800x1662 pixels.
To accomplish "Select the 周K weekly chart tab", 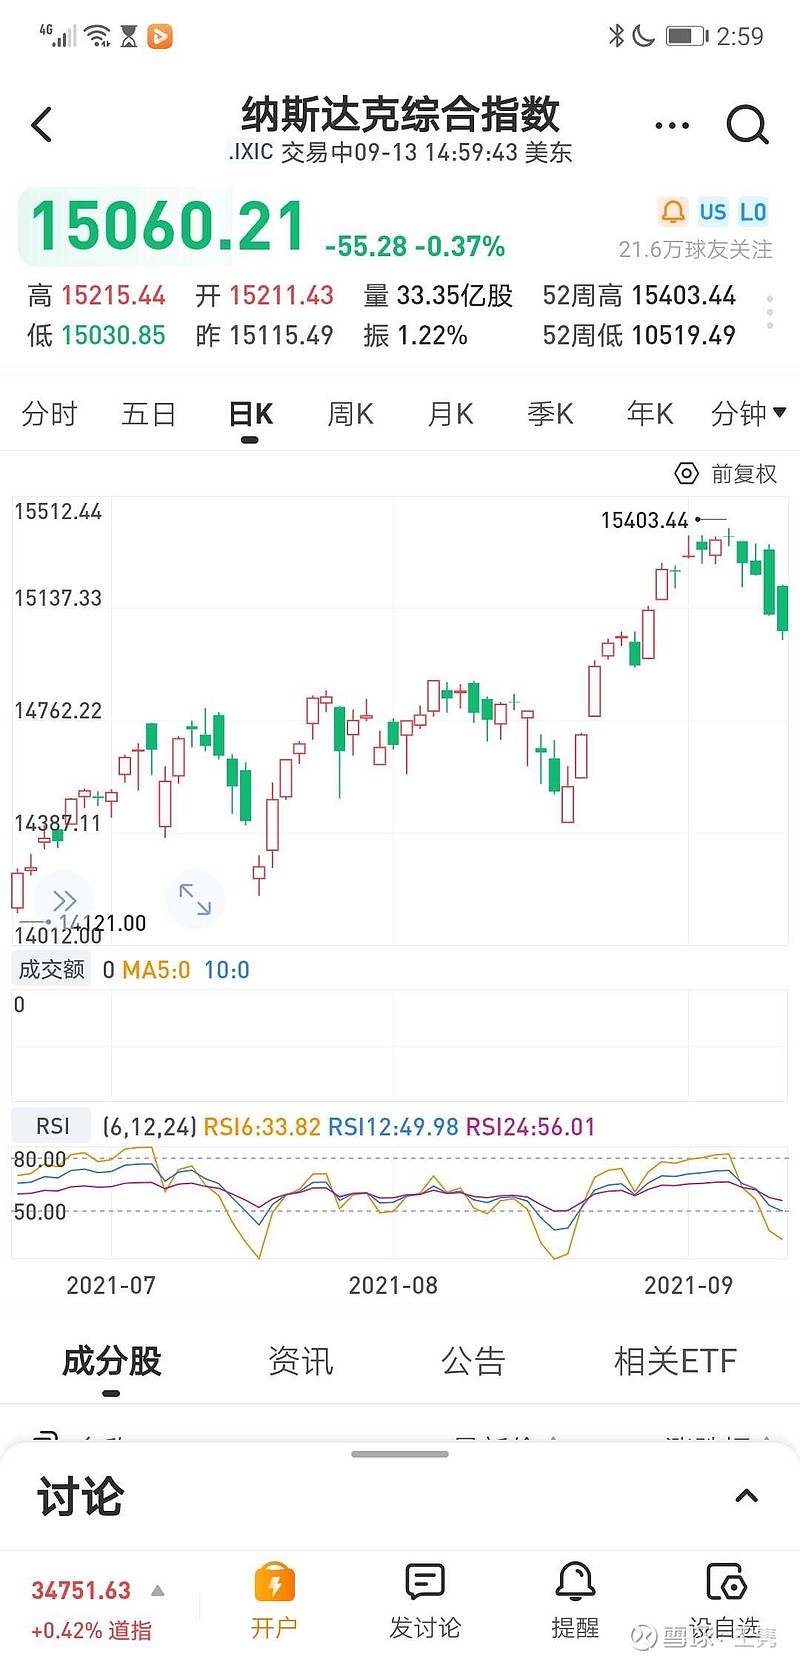I will click(x=350, y=413).
